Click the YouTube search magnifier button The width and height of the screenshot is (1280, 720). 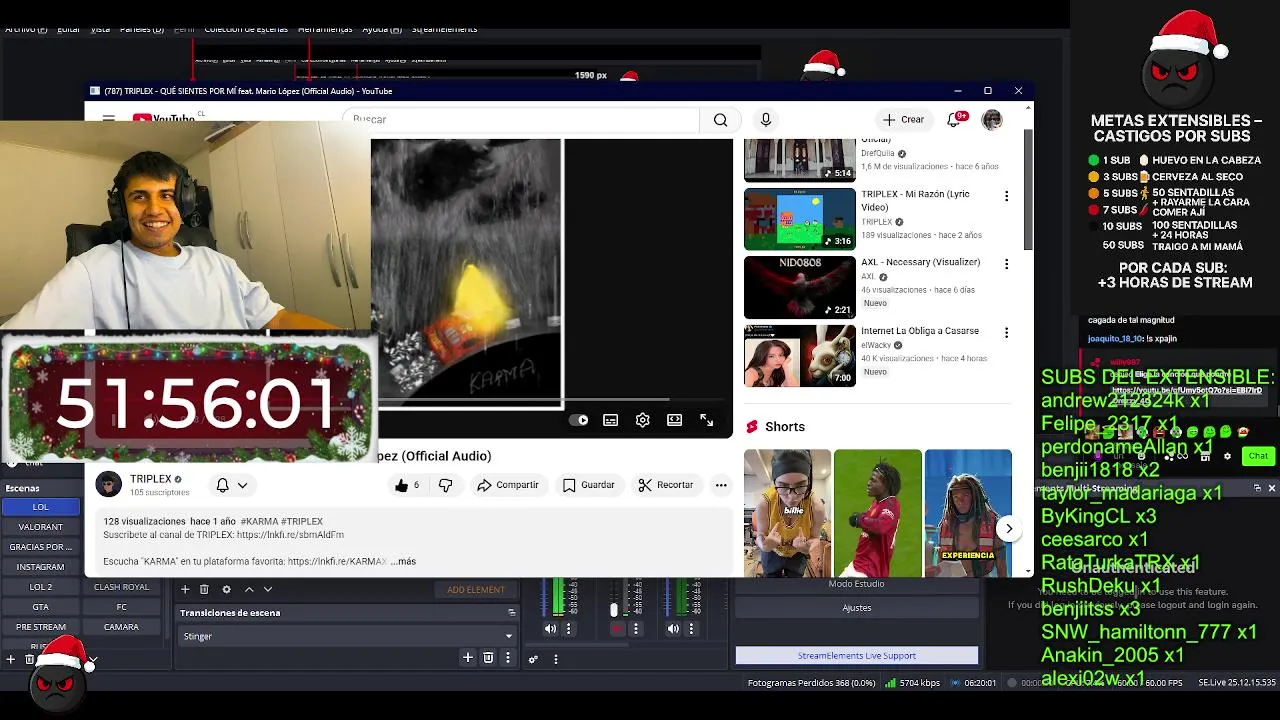pyautogui.click(x=720, y=120)
